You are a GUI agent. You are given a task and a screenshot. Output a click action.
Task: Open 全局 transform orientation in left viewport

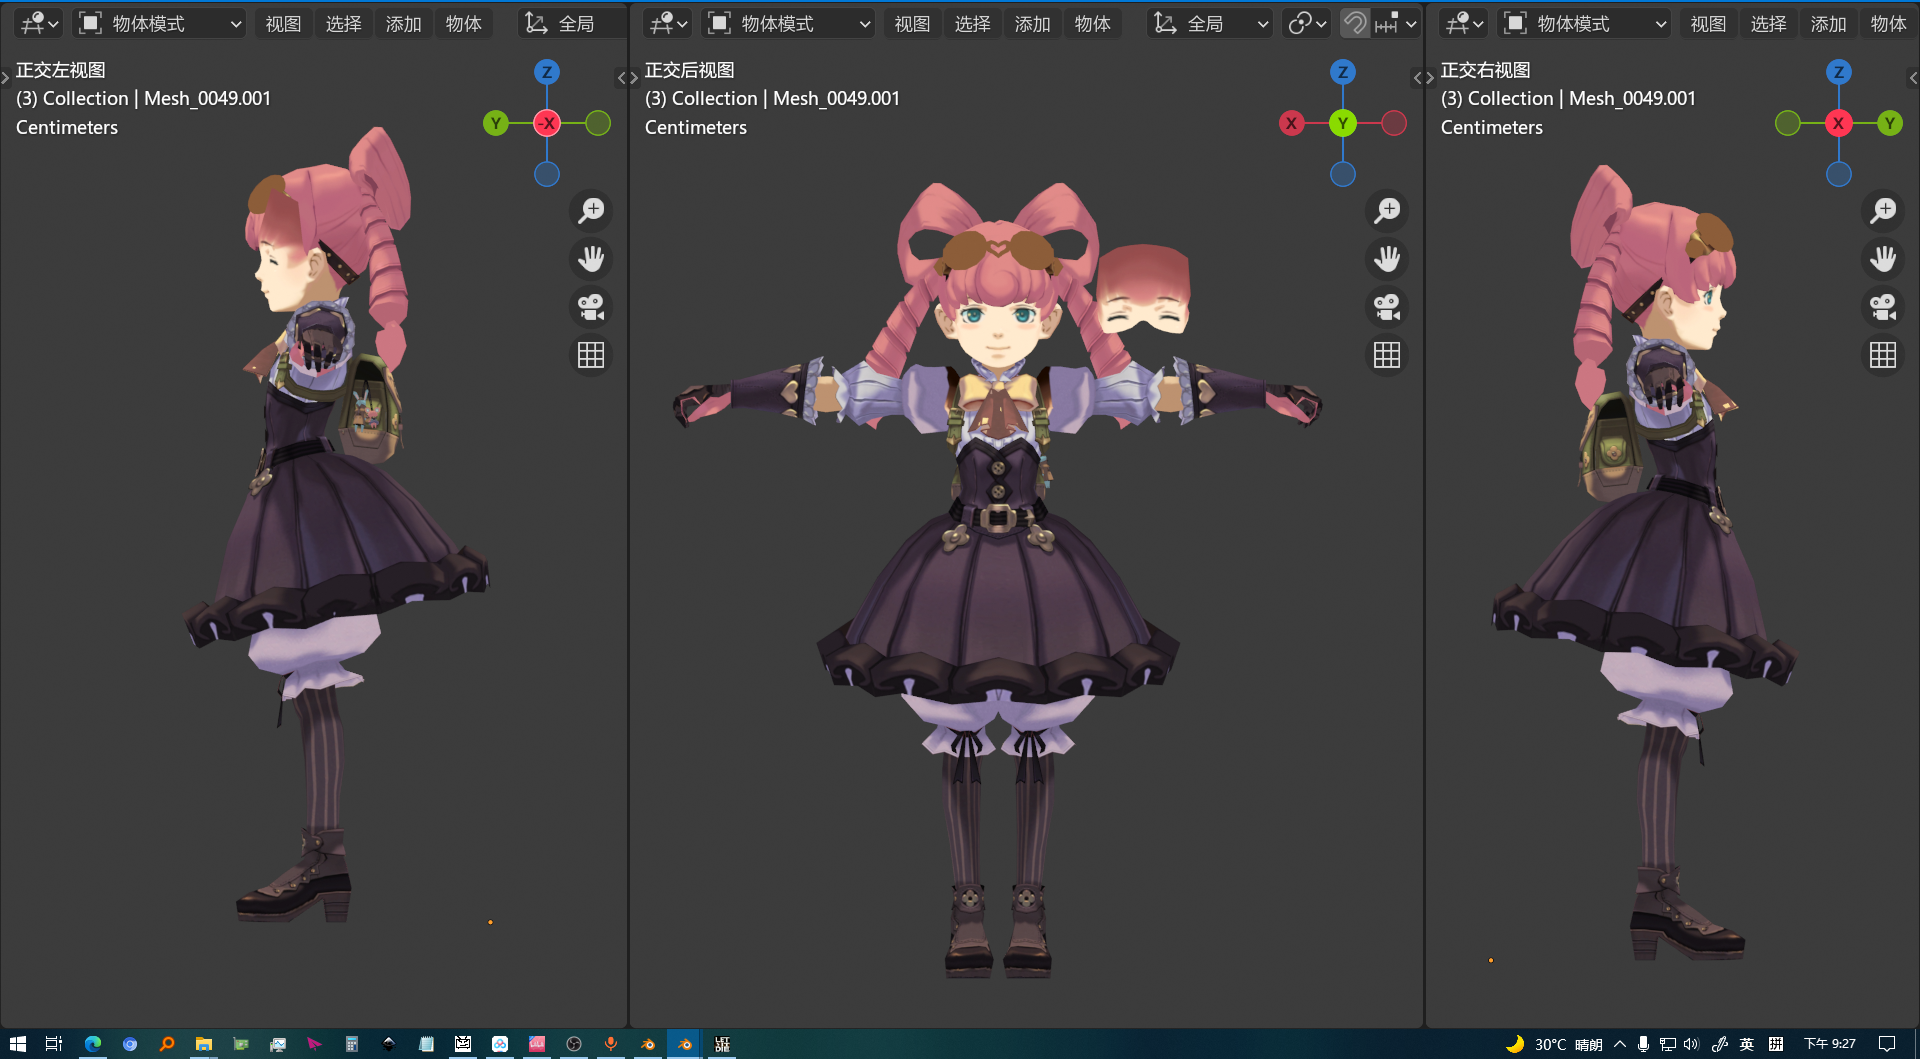(570, 23)
